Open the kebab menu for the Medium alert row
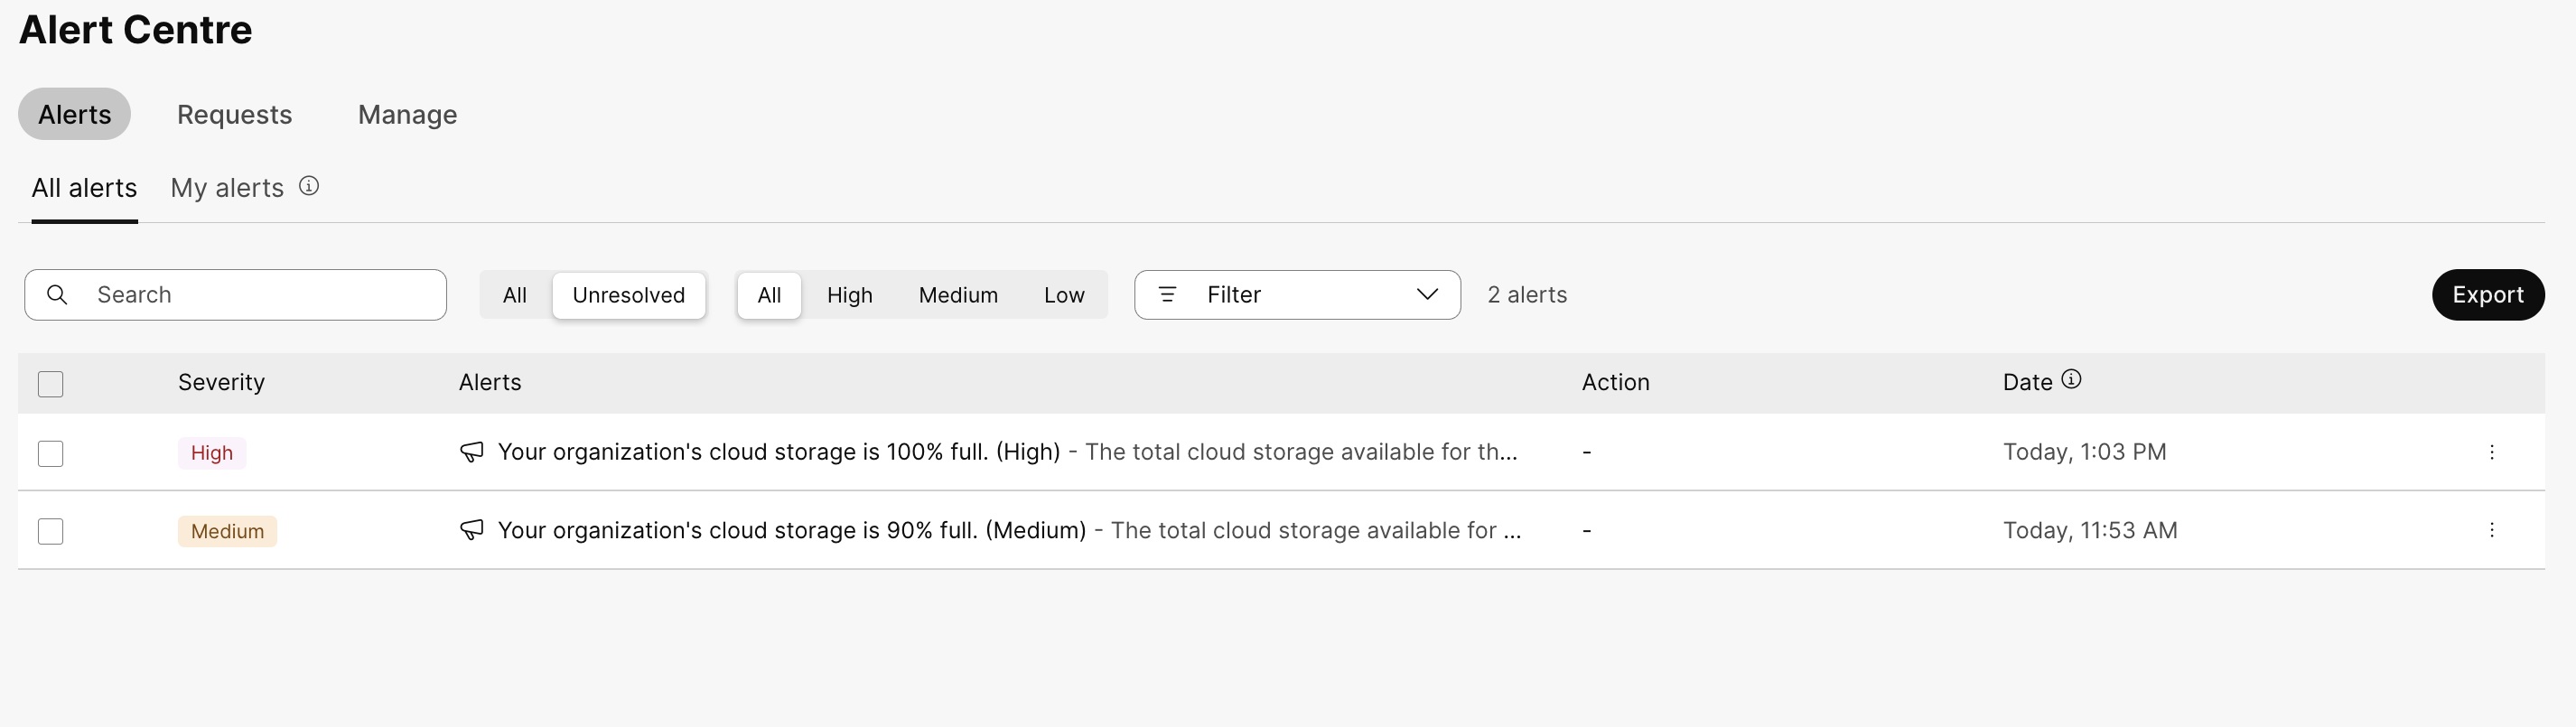Image resolution: width=2576 pixels, height=727 pixels. click(x=2493, y=530)
